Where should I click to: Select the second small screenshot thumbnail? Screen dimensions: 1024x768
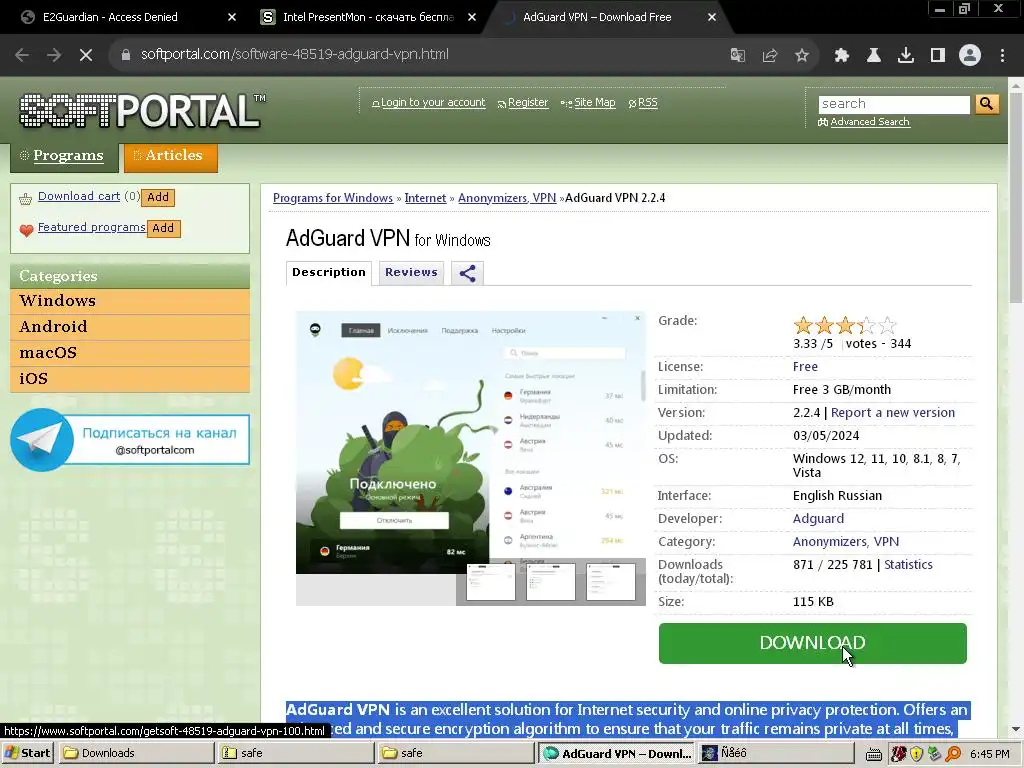551,582
